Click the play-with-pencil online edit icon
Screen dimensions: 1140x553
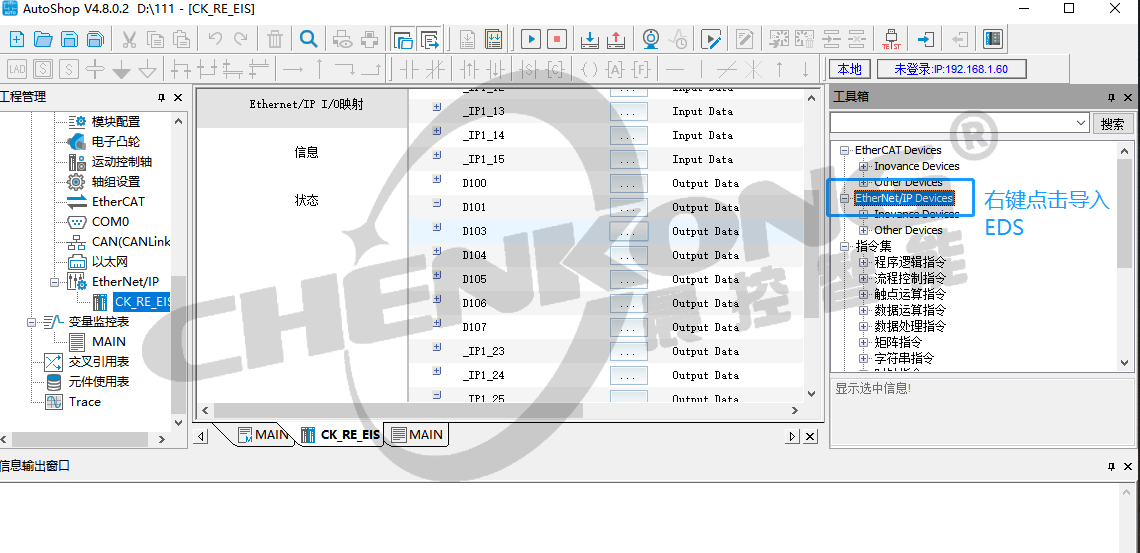tap(710, 39)
